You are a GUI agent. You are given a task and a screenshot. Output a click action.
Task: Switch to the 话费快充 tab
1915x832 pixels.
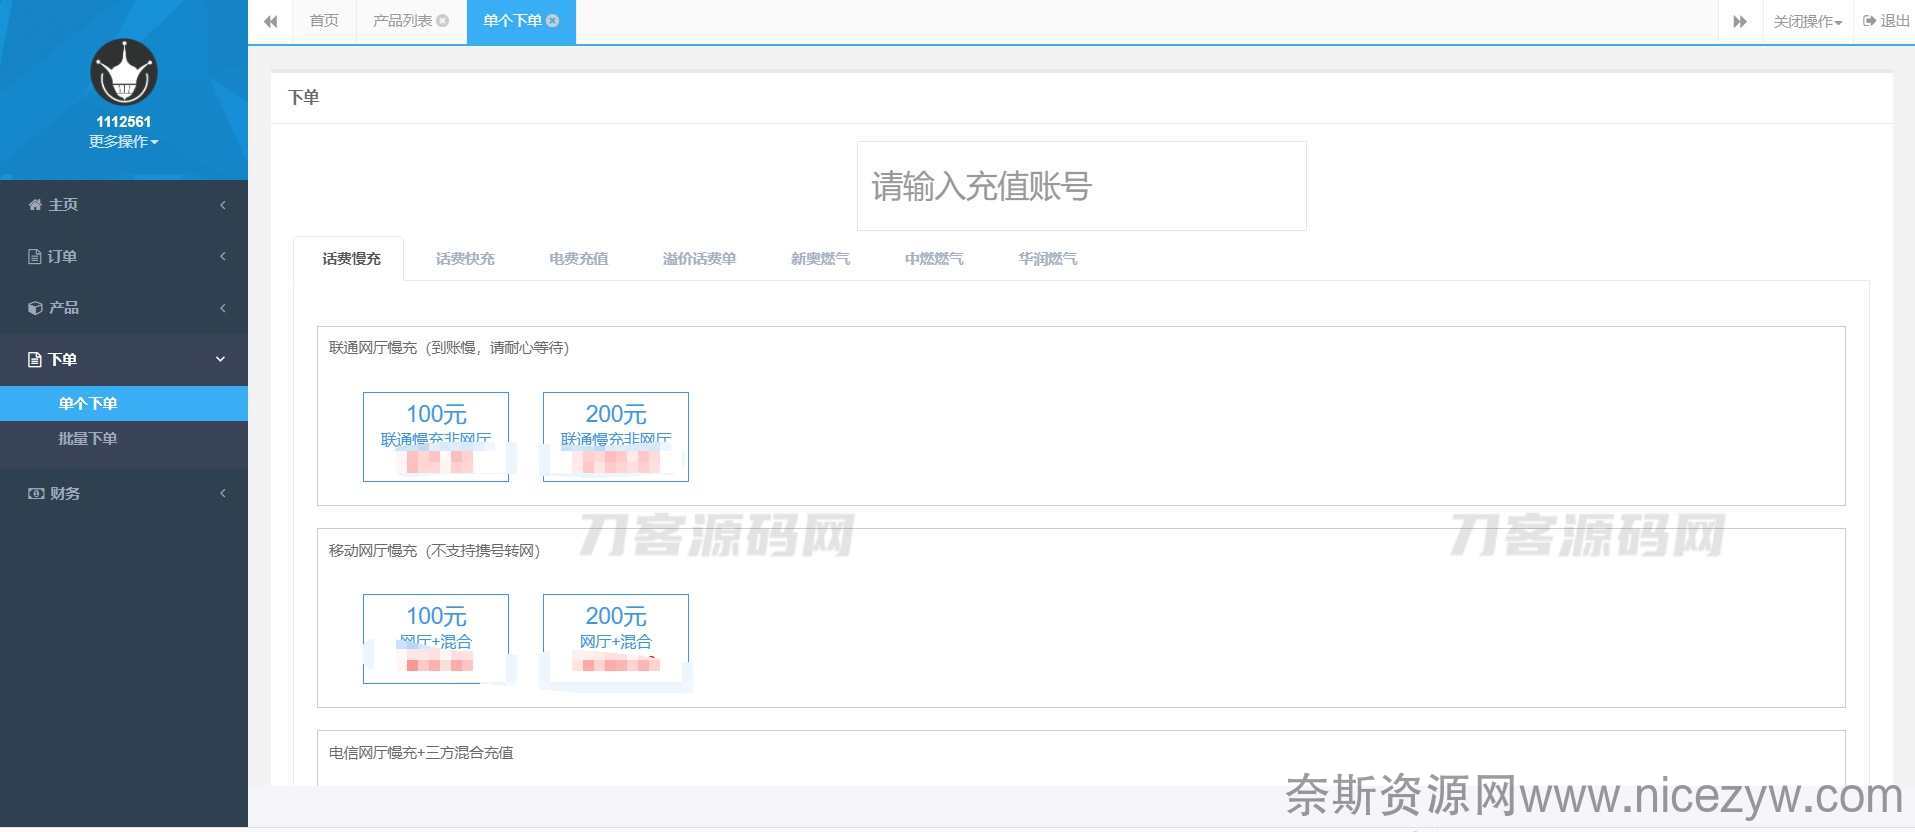(465, 259)
